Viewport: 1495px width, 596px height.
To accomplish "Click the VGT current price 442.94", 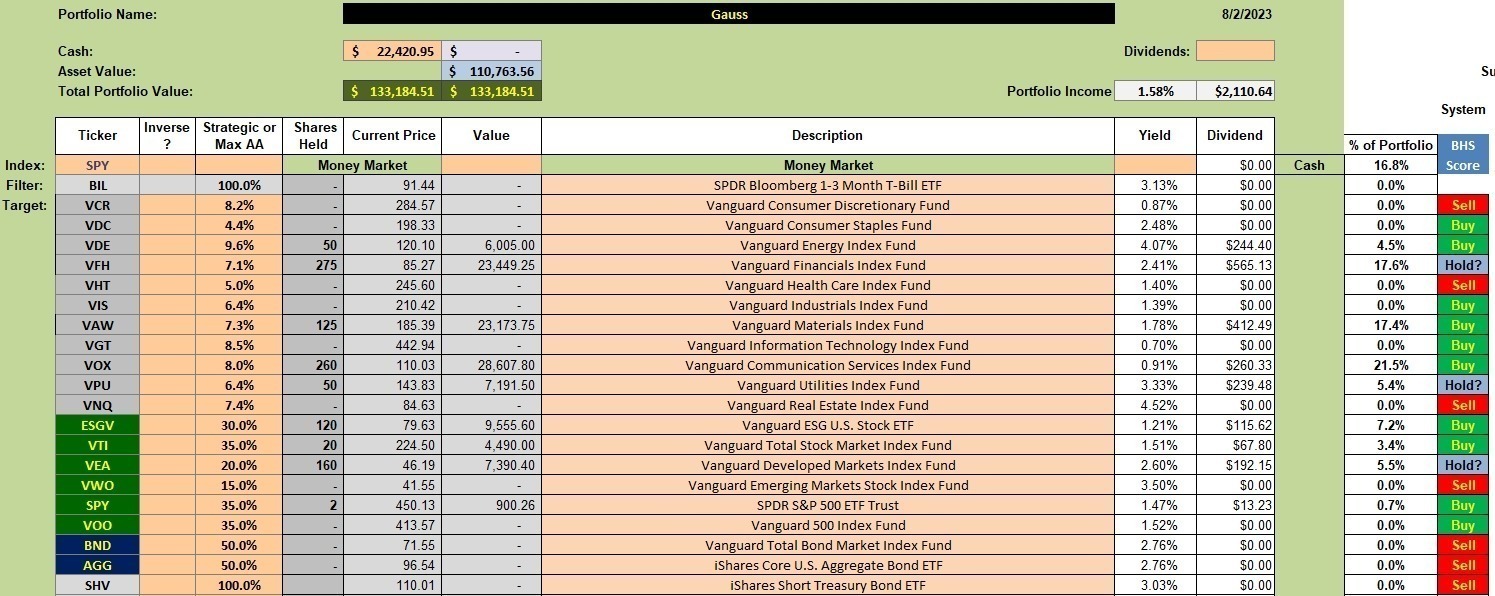I will tap(392, 345).
